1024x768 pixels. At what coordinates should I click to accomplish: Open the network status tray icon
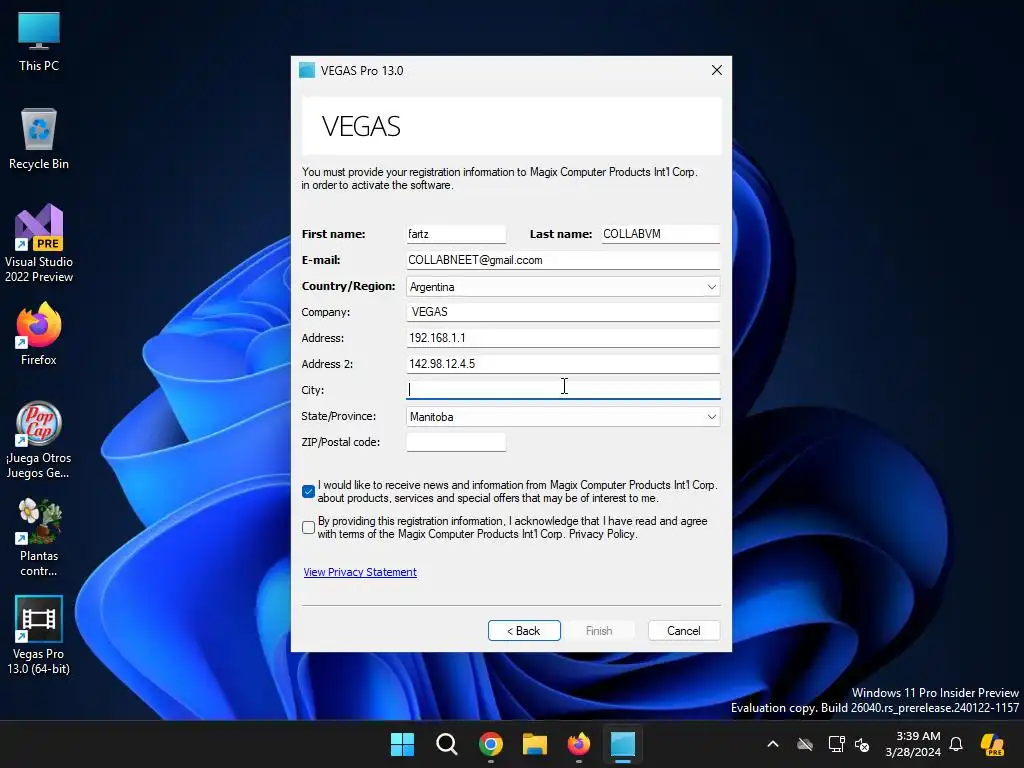pyautogui.click(x=836, y=744)
